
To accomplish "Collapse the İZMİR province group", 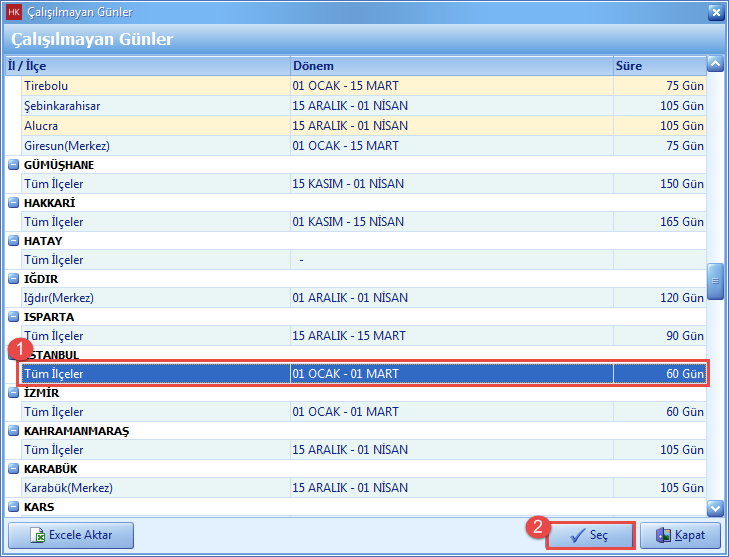I will (x=14, y=393).
